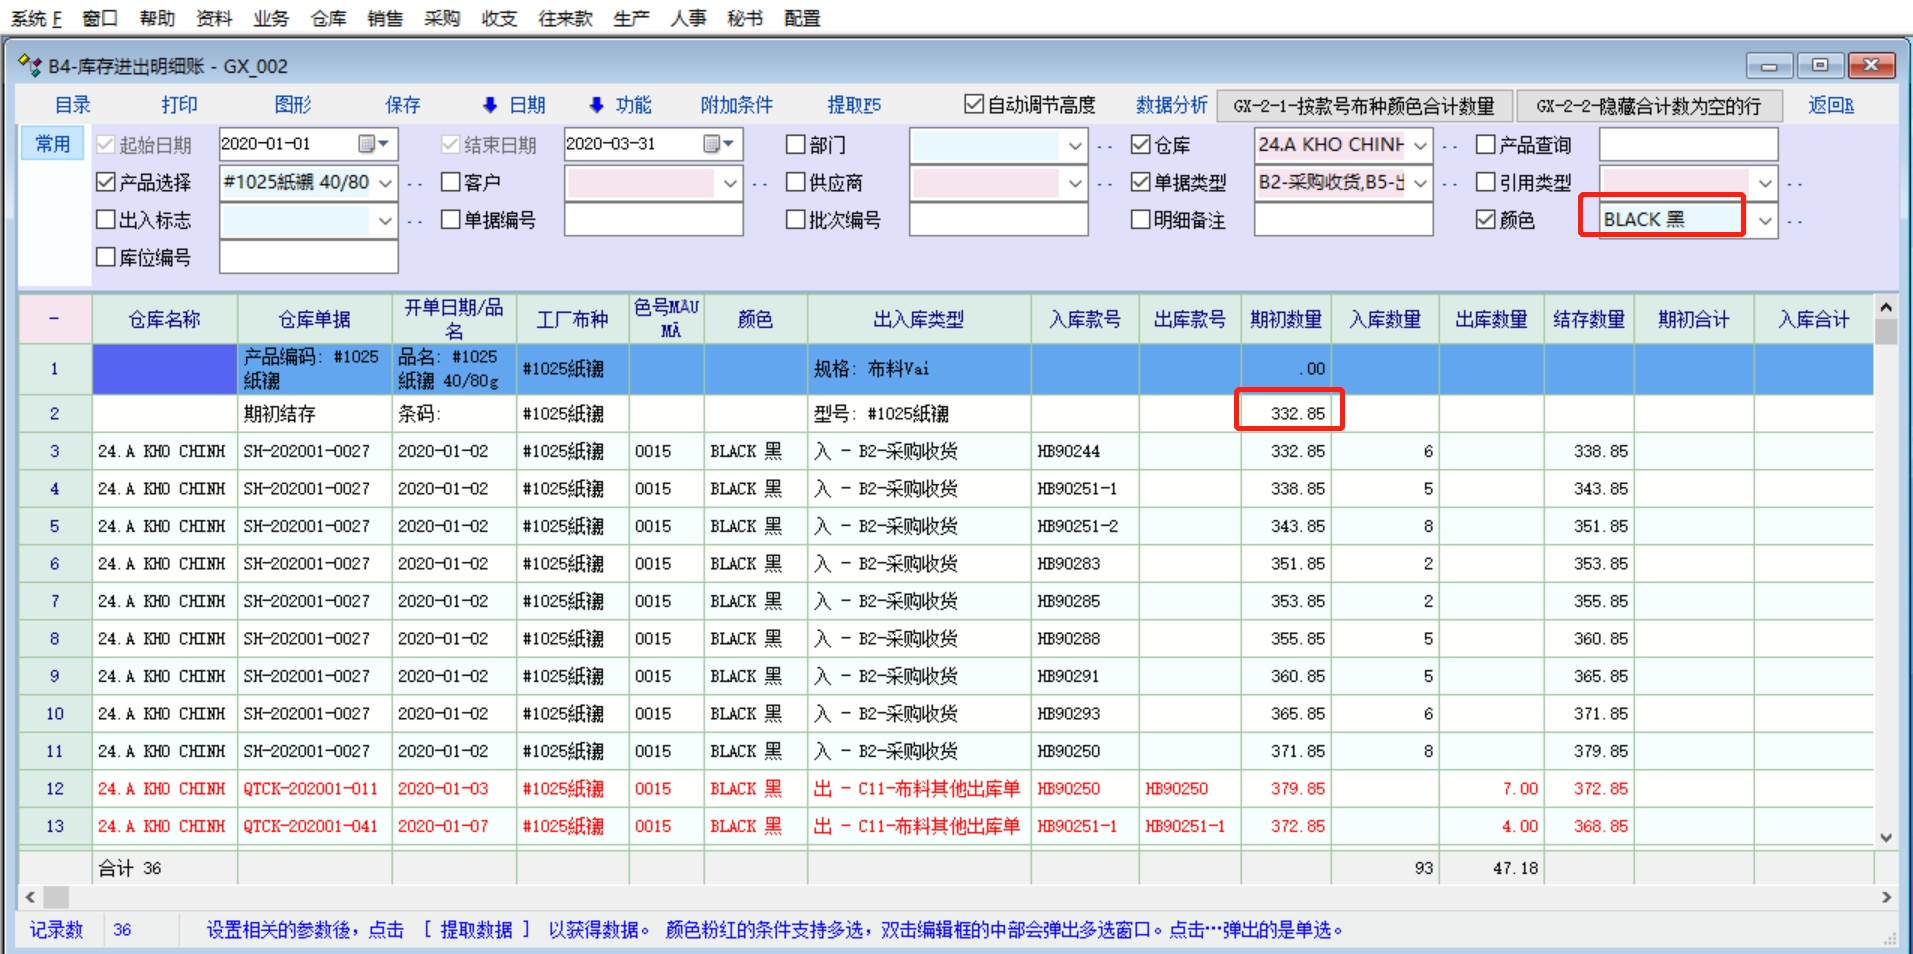Uncheck the 颜色 filter checkbox

click(x=1486, y=220)
